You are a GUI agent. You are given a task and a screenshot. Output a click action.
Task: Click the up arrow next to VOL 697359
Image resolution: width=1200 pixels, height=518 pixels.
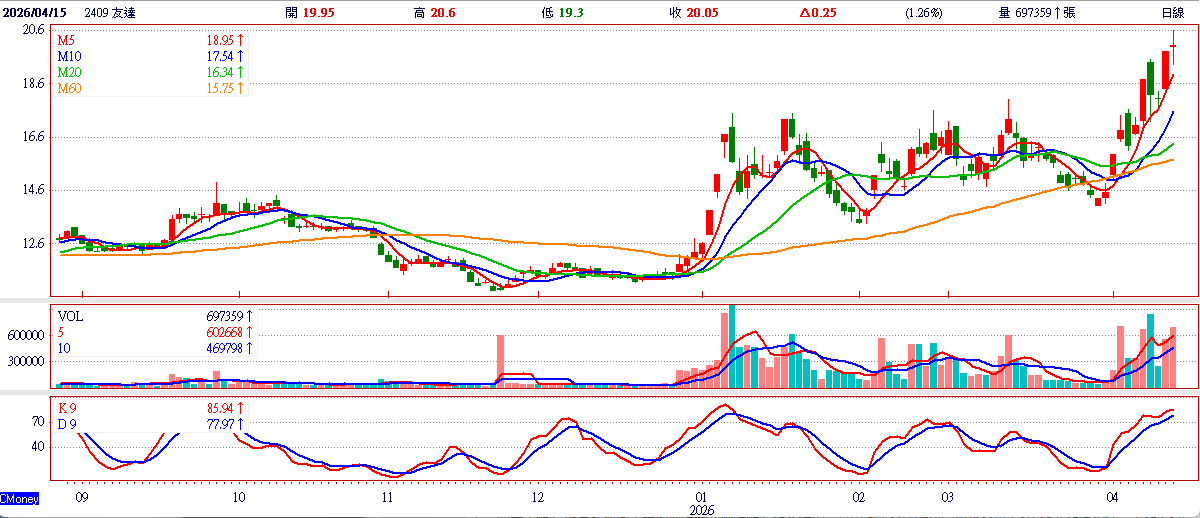point(248,315)
